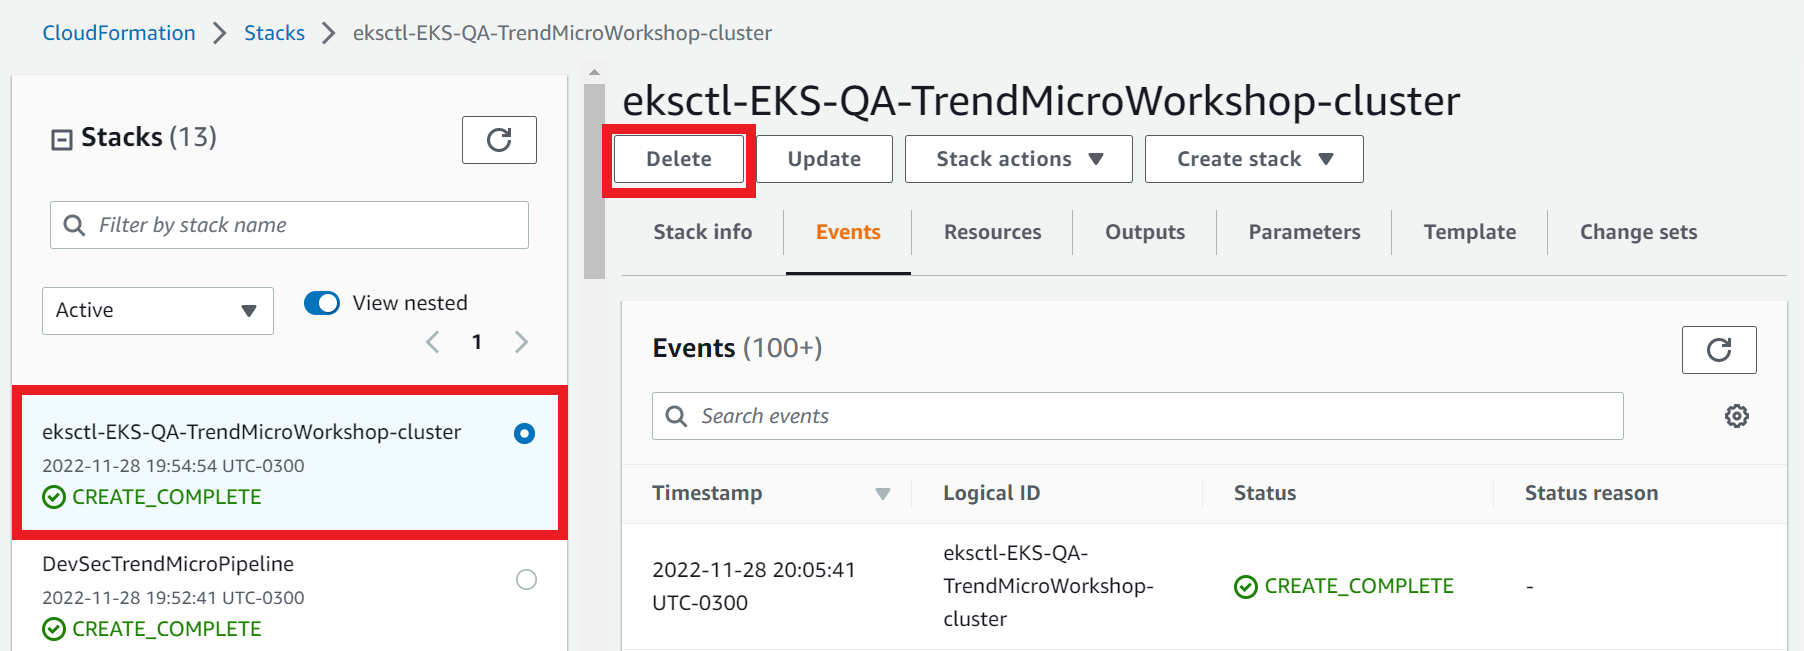The width and height of the screenshot is (1804, 651).
Task: Switch to the Resources tab
Action: click(x=993, y=232)
